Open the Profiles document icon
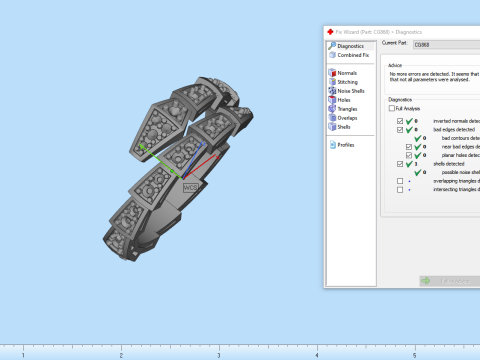 point(333,145)
